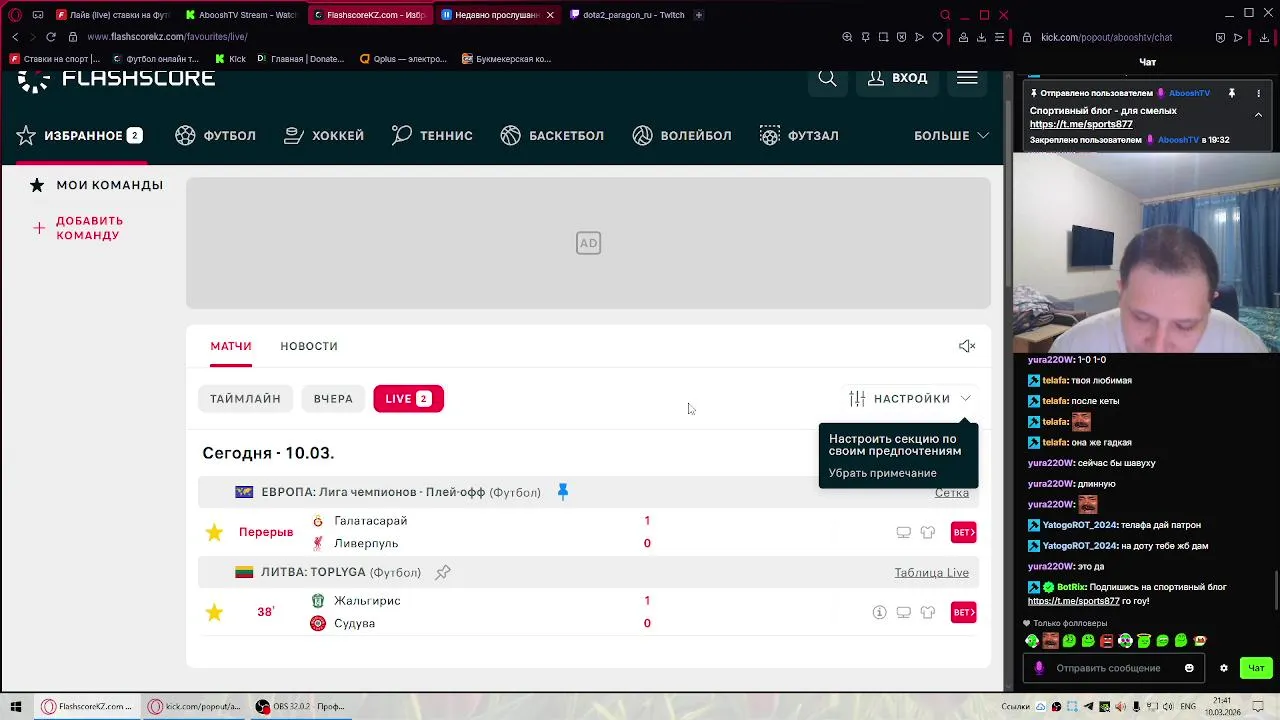Click info icon for Жальгирис match

[879, 612]
